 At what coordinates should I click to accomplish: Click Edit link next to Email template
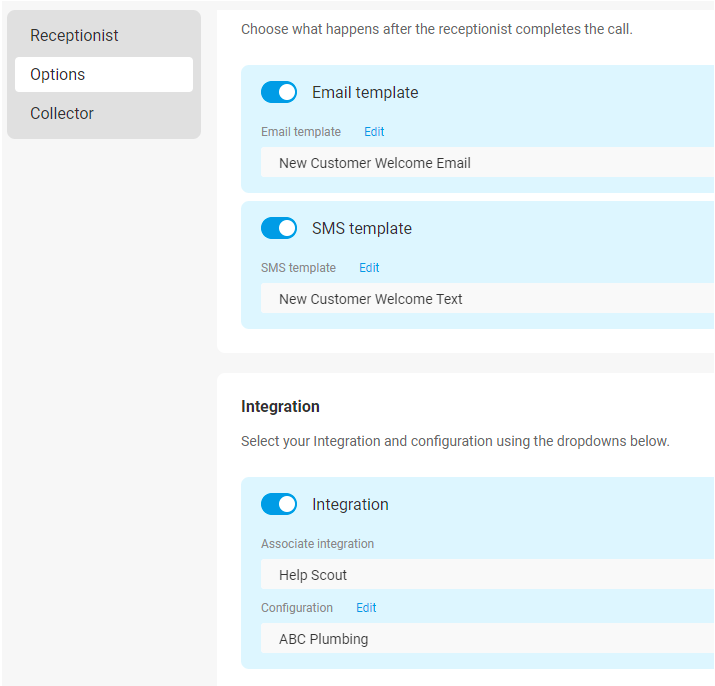click(x=374, y=132)
